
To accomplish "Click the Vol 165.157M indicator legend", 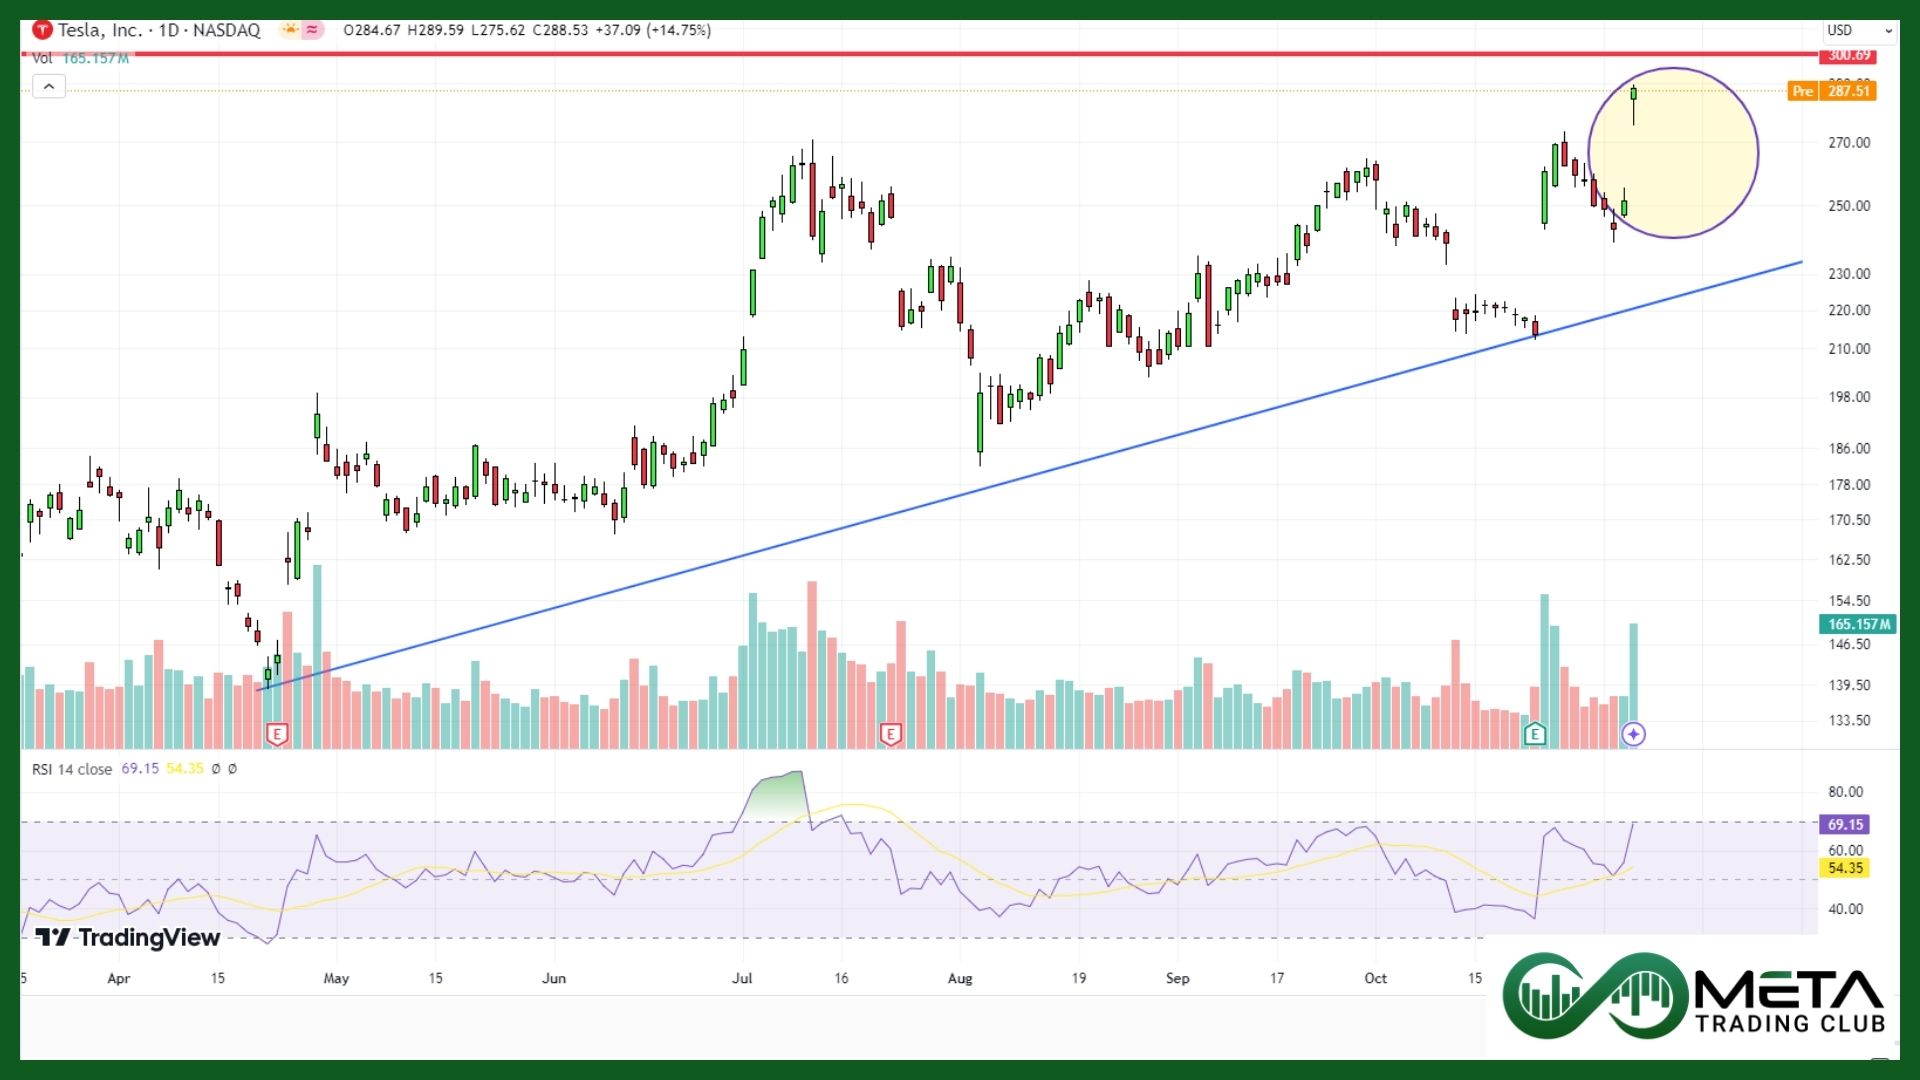I will (80, 58).
